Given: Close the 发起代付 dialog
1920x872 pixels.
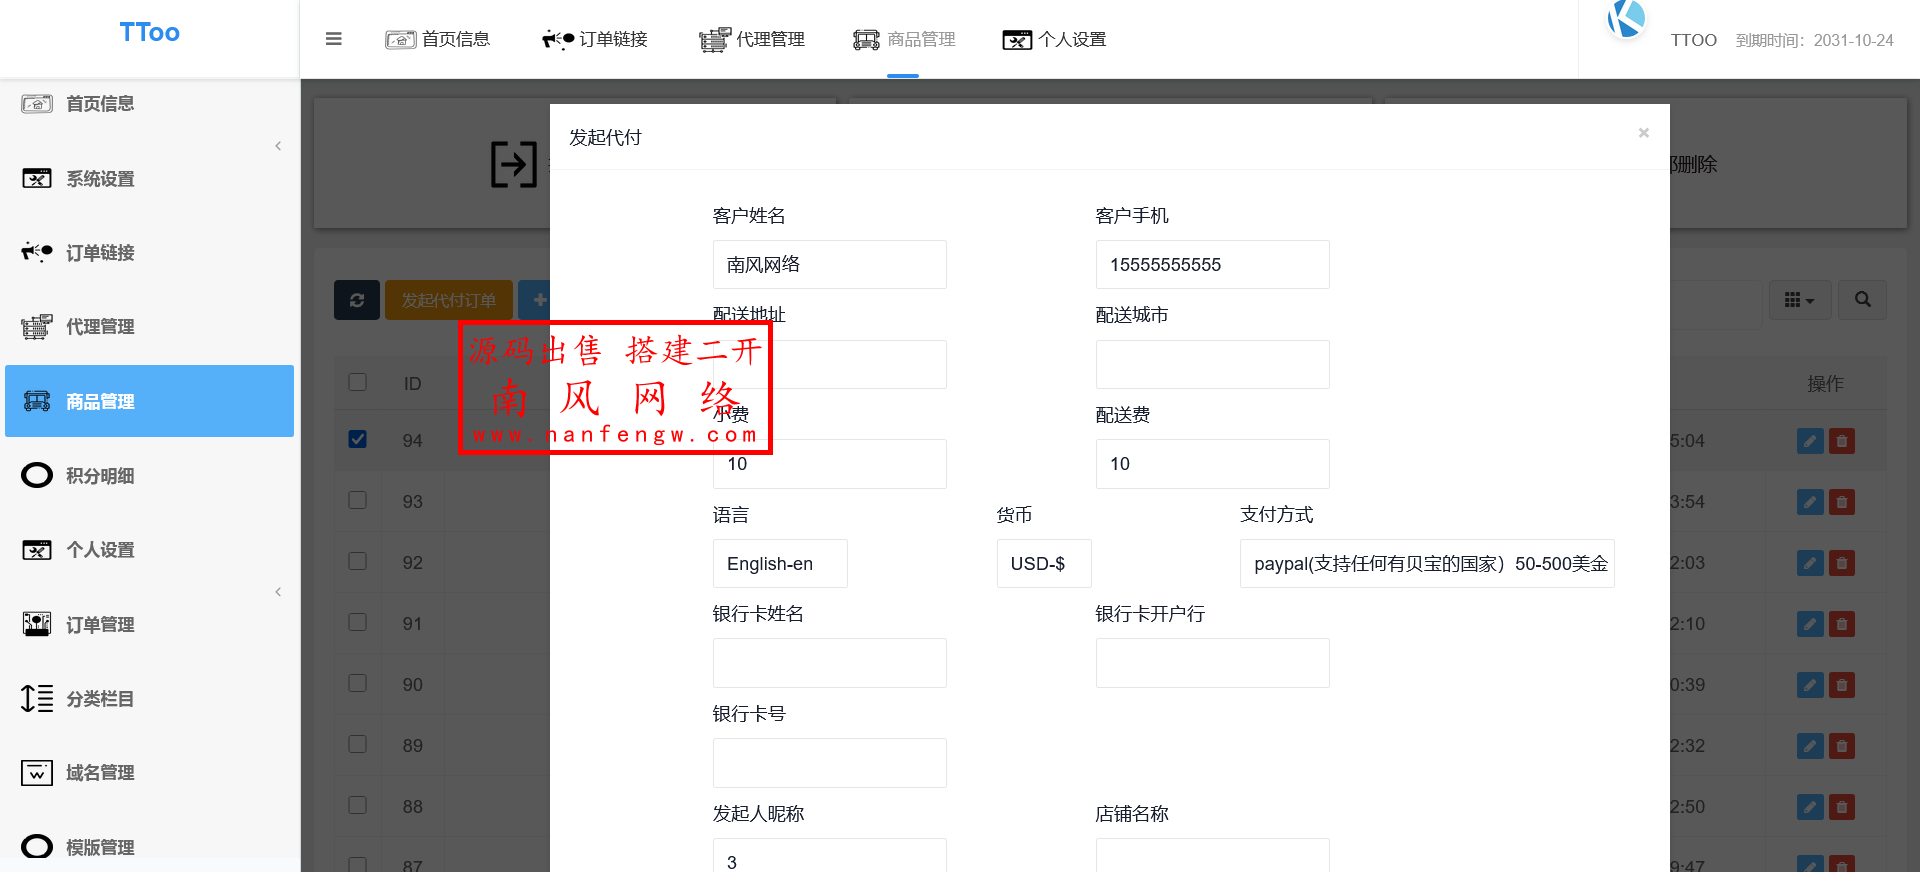Looking at the screenshot, I should (1643, 133).
